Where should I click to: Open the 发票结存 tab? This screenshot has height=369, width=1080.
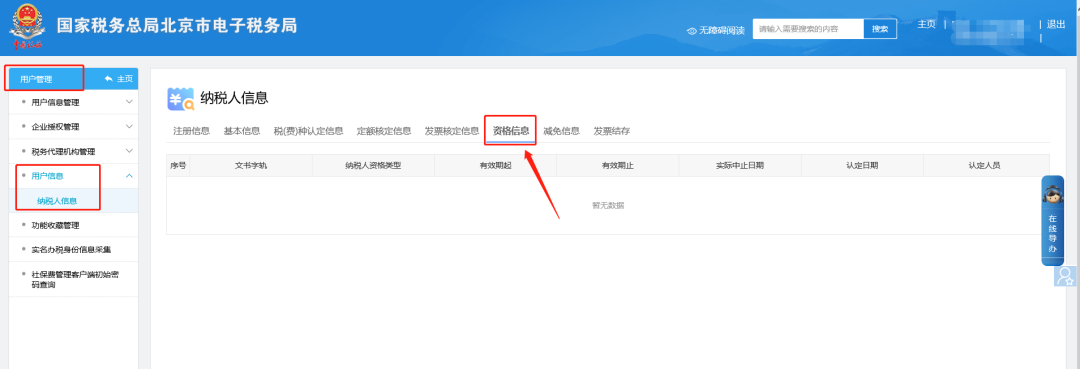pyautogui.click(x=612, y=131)
